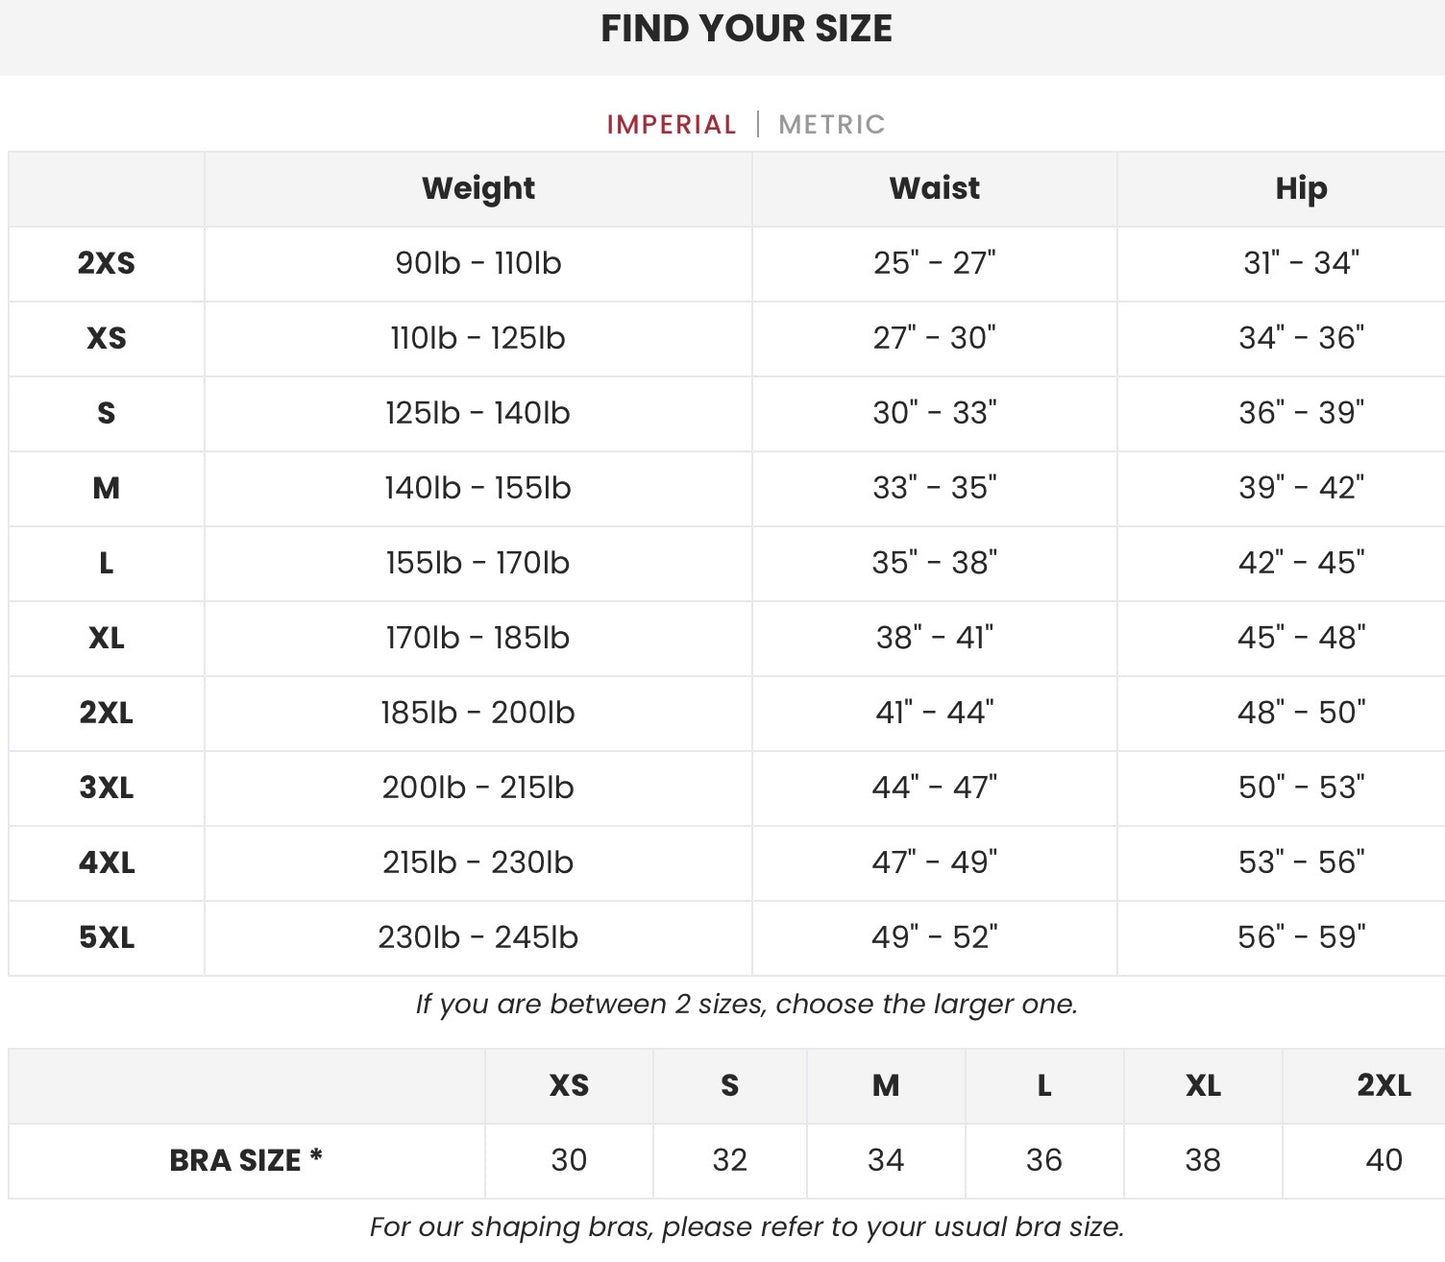Click the FIND YOUR SIZE heading
Viewport: 1445px width, 1262px height.
(x=746, y=29)
